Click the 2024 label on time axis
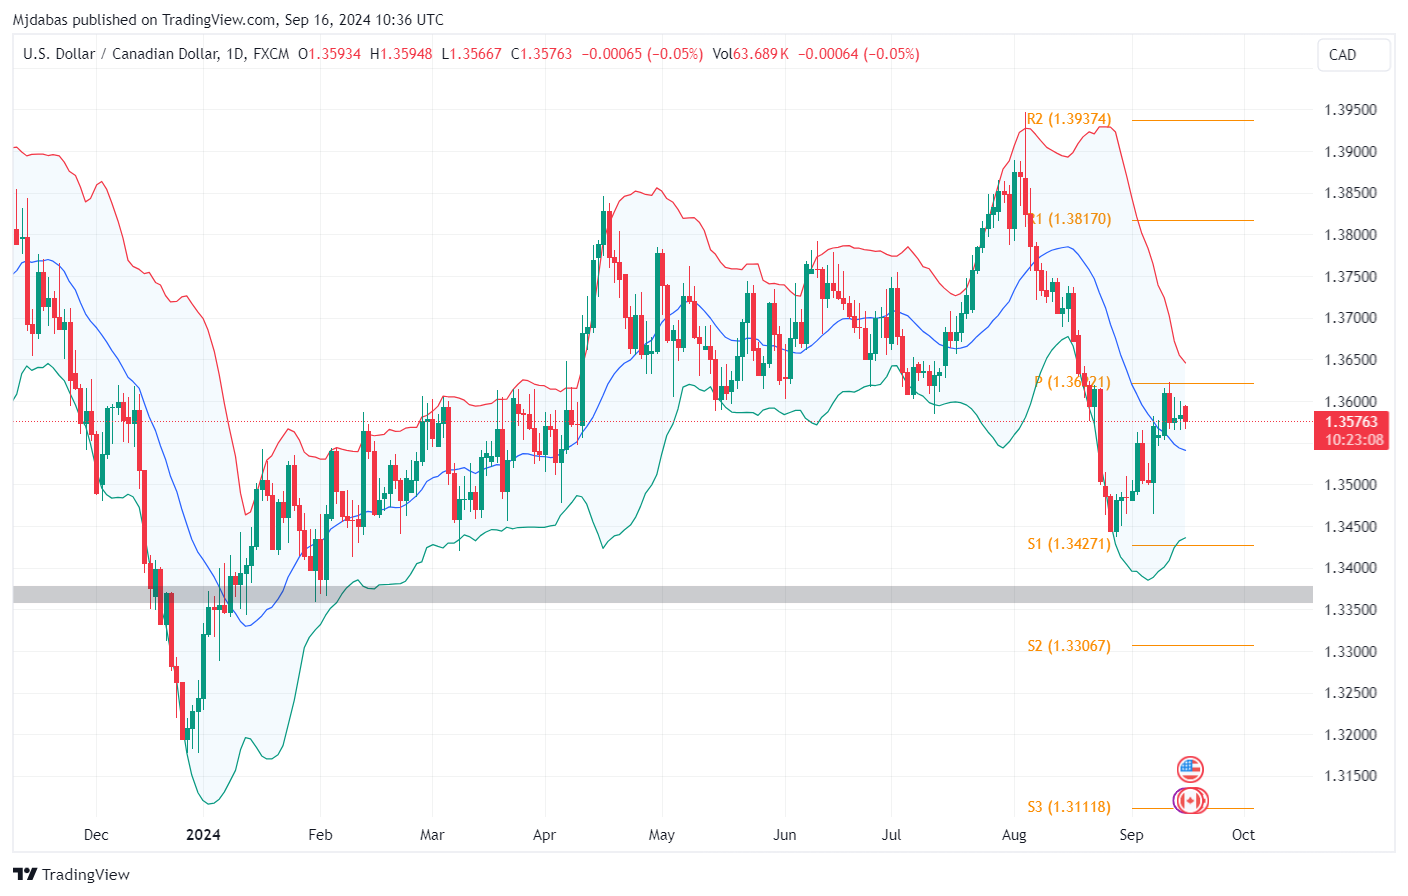The image size is (1408, 896). point(203,835)
